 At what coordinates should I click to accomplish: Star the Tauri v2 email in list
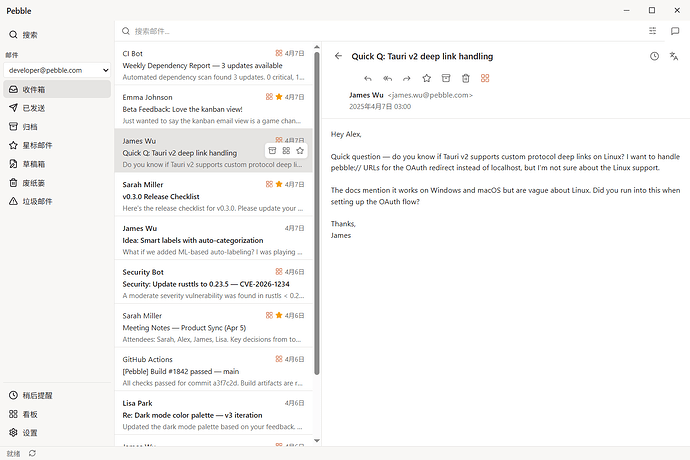click(300, 151)
